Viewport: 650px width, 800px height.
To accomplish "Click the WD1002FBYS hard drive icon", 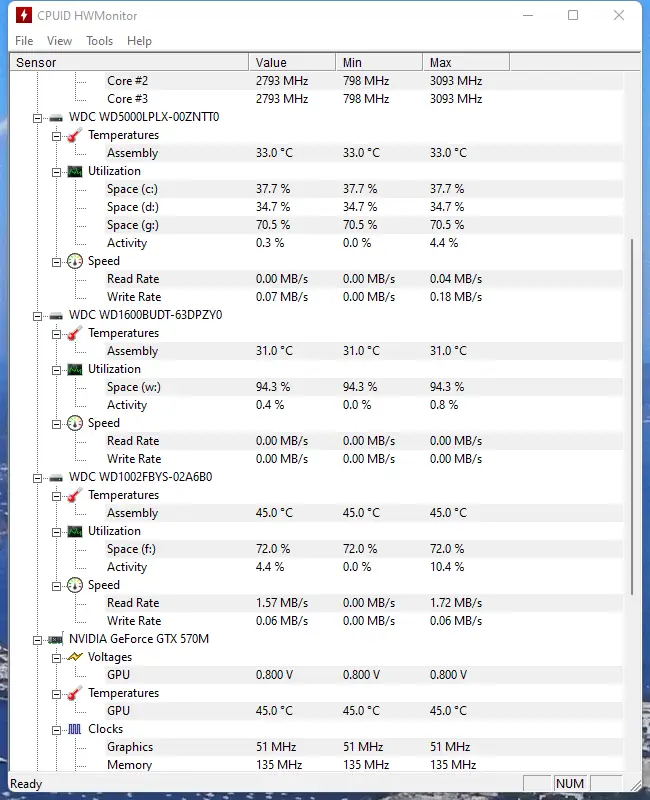I will click(x=56, y=477).
